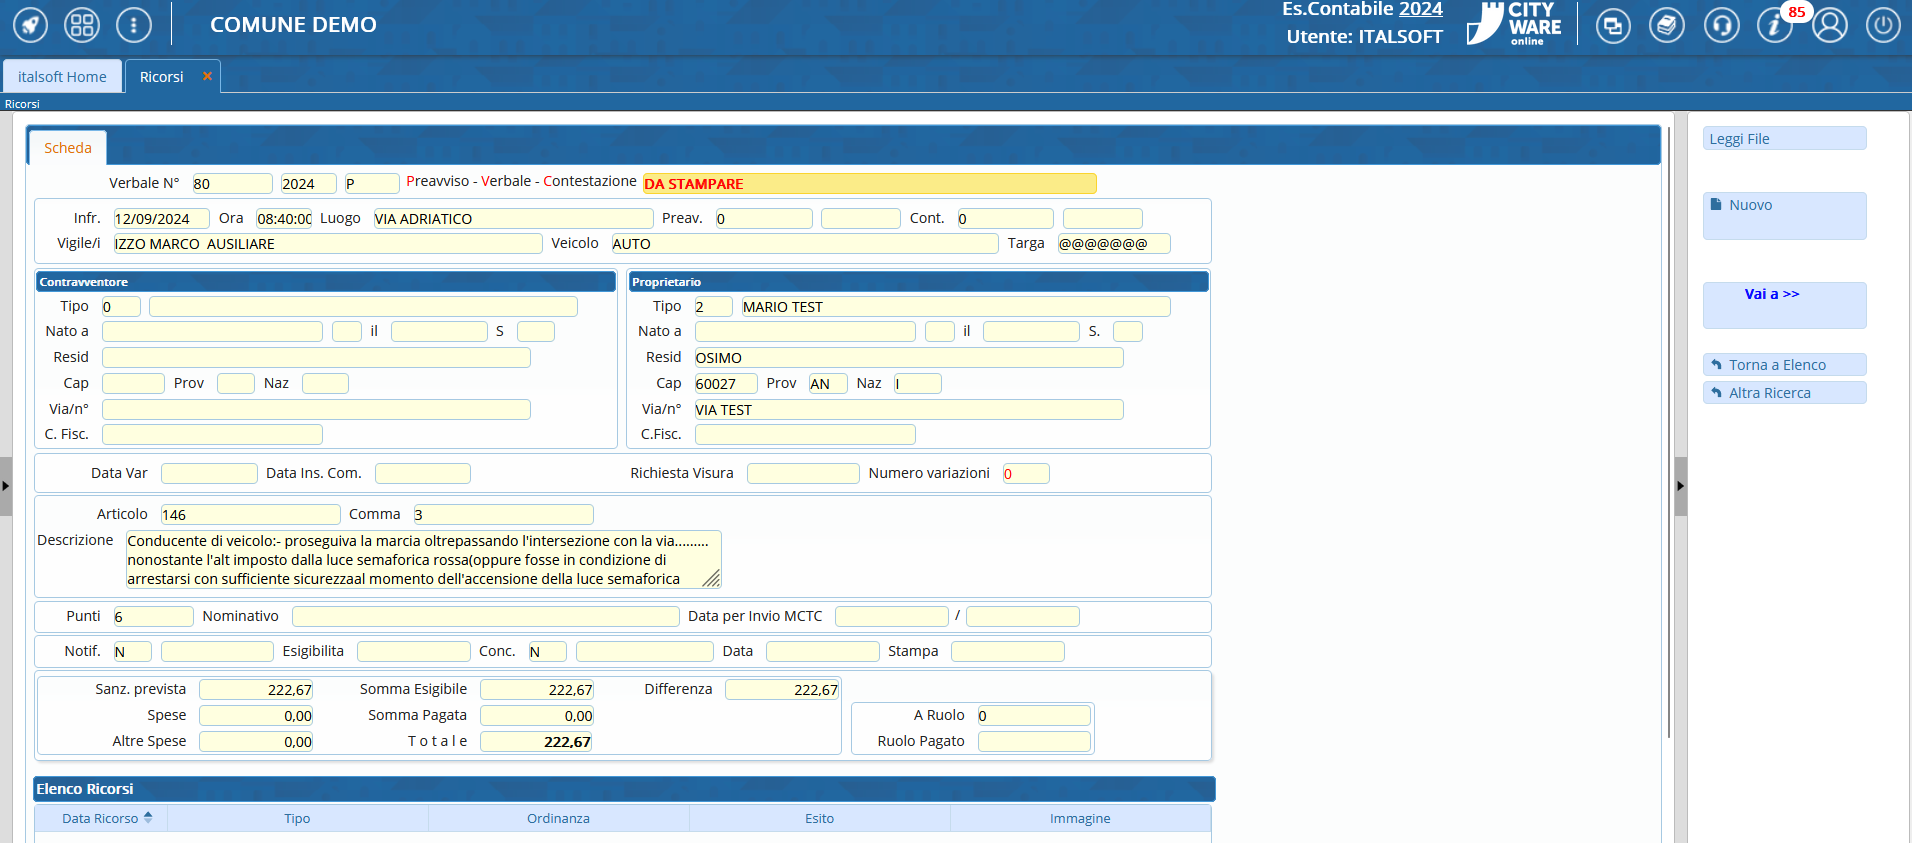Expand the left collapsed side panel
The image size is (1912, 843).
pos(6,486)
